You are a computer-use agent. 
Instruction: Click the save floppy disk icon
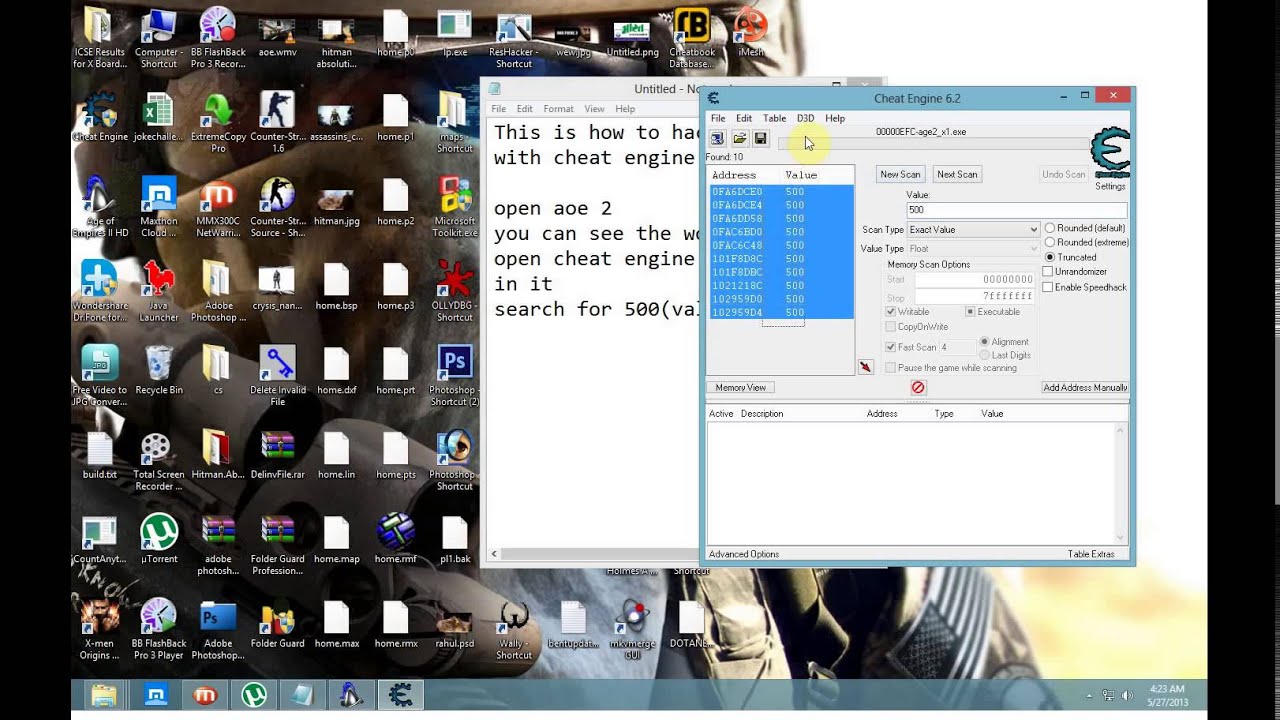pos(760,138)
